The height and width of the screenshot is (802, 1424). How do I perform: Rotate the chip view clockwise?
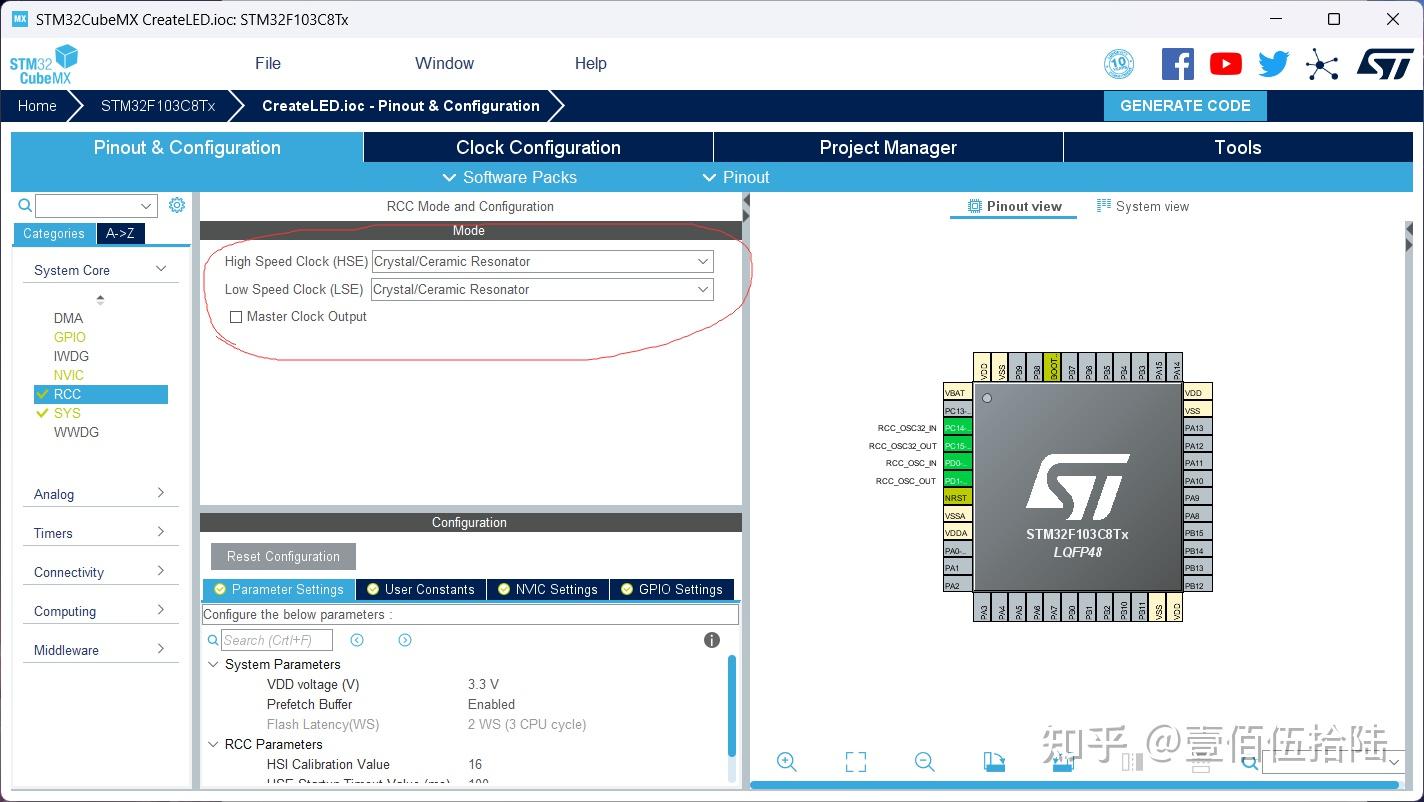(994, 762)
